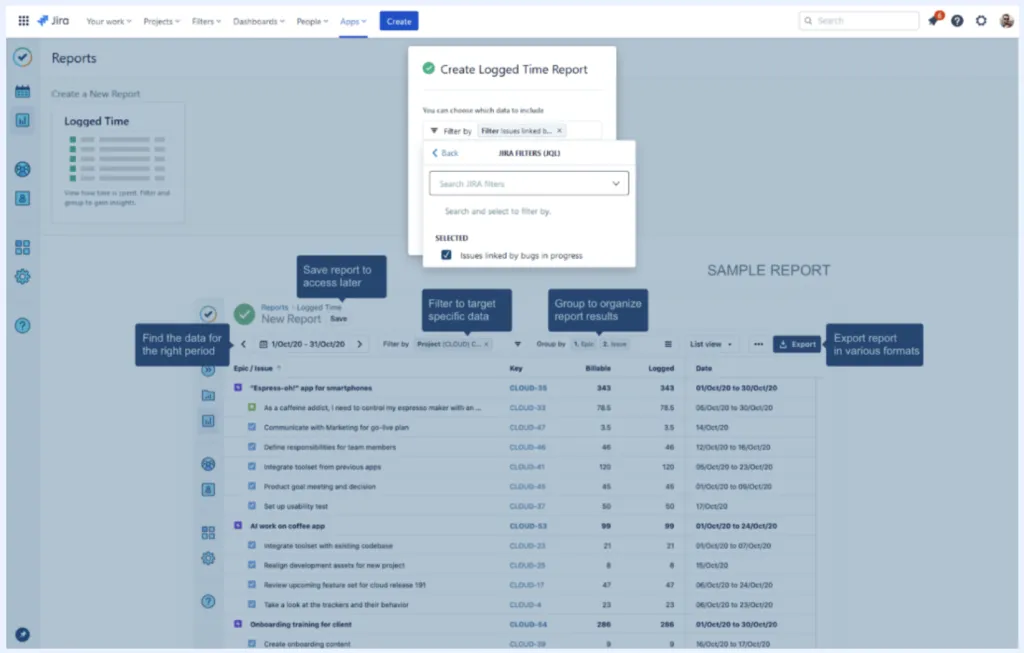The width and height of the screenshot is (1024, 653).
Task: Click the Jira logo
Action: [53, 21]
